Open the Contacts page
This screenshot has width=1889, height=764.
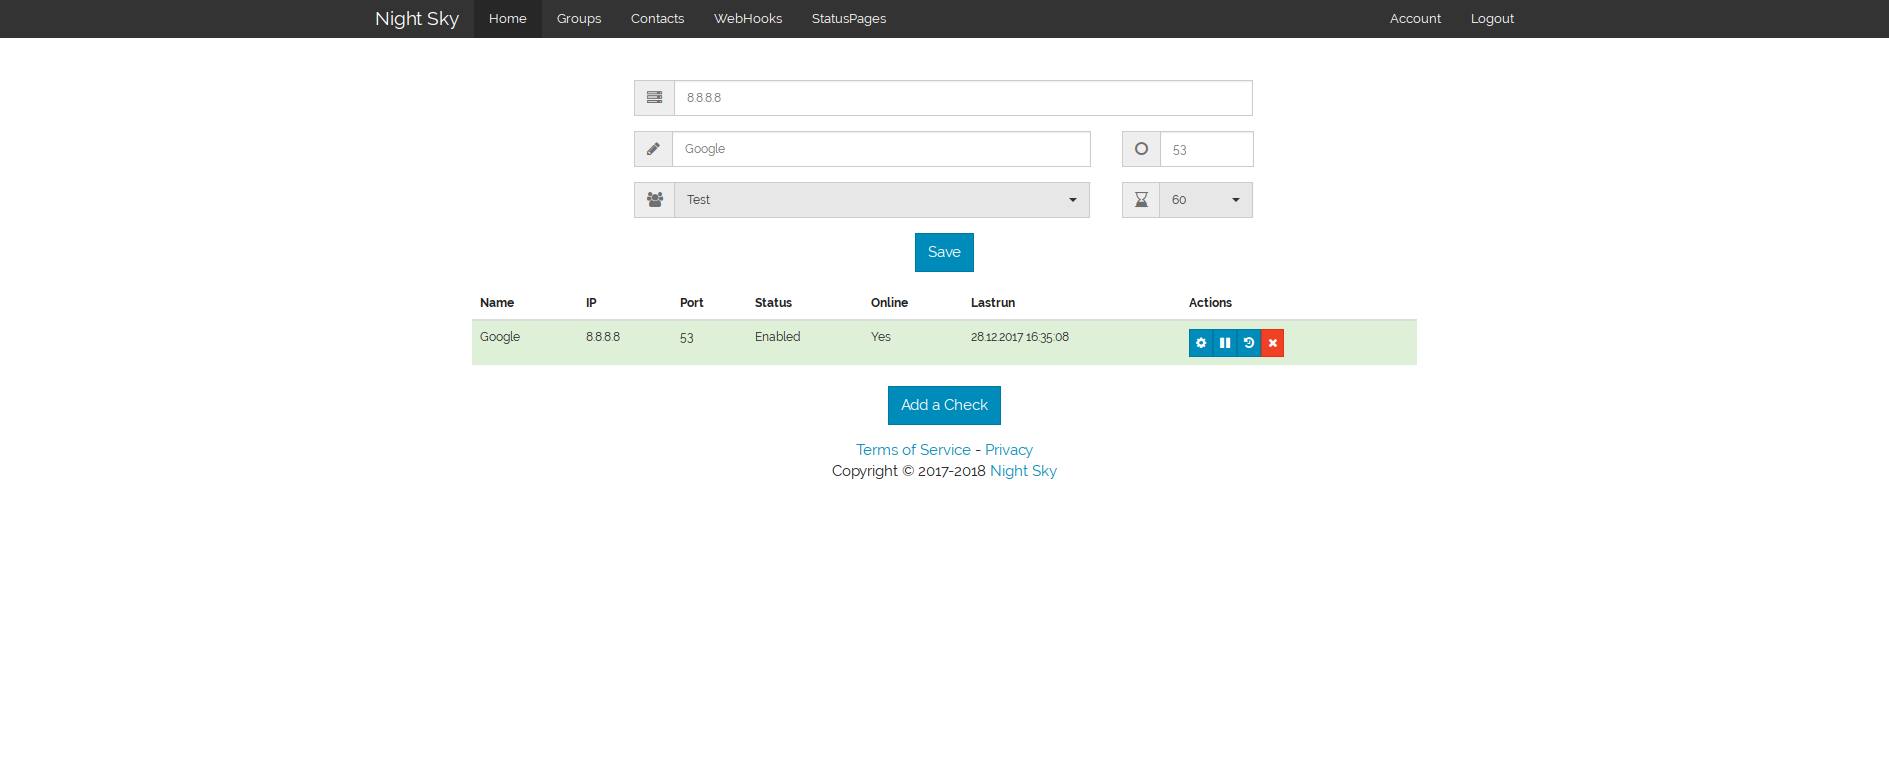658,19
